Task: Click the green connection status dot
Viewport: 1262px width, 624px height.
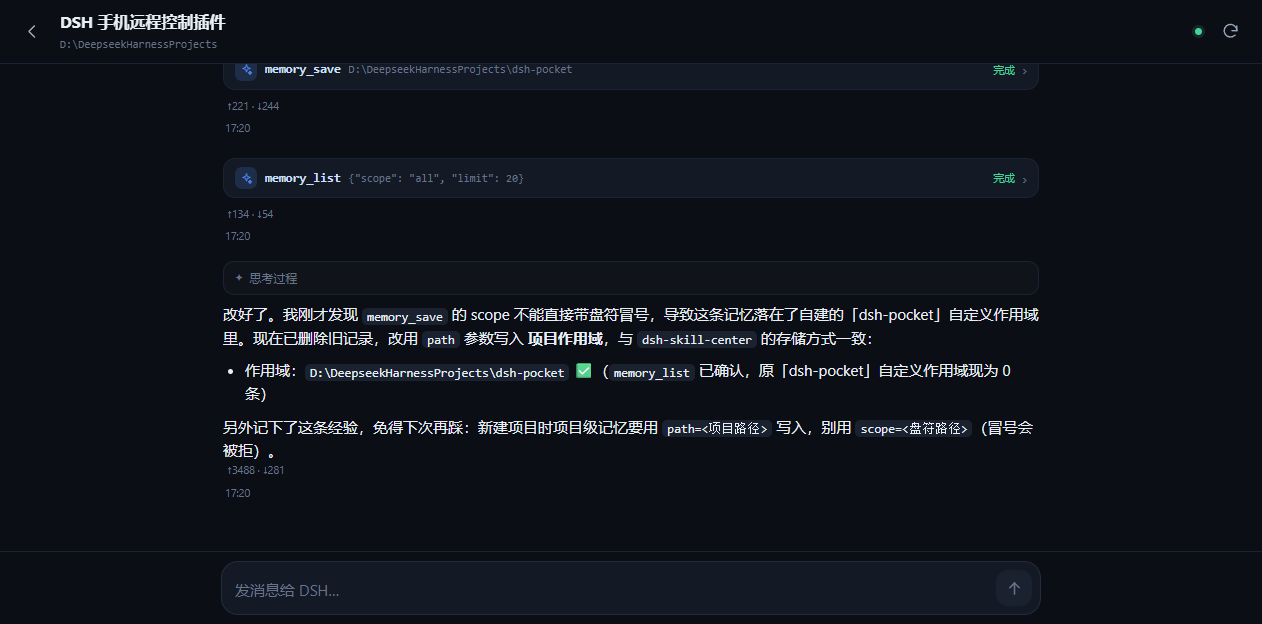Action: [1198, 31]
